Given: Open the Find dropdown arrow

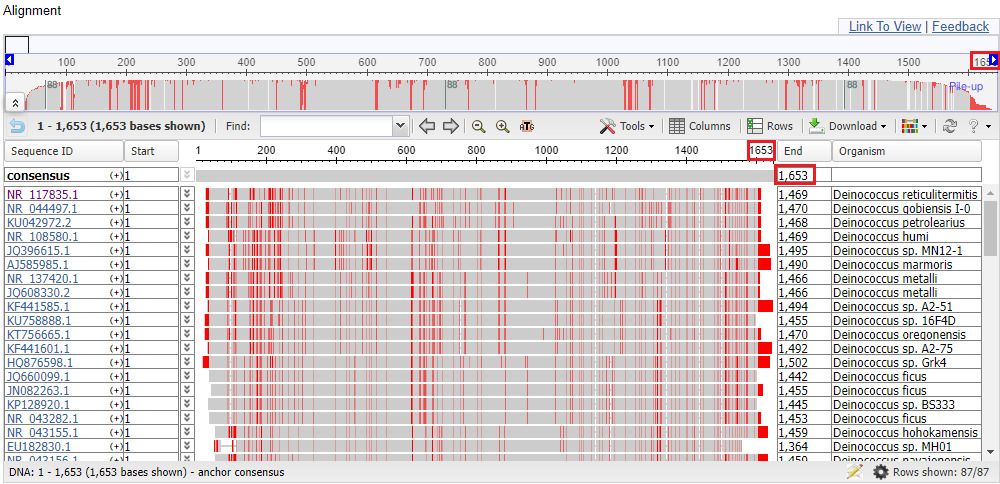Looking at the screenshot, I should (x=401, y=126).
